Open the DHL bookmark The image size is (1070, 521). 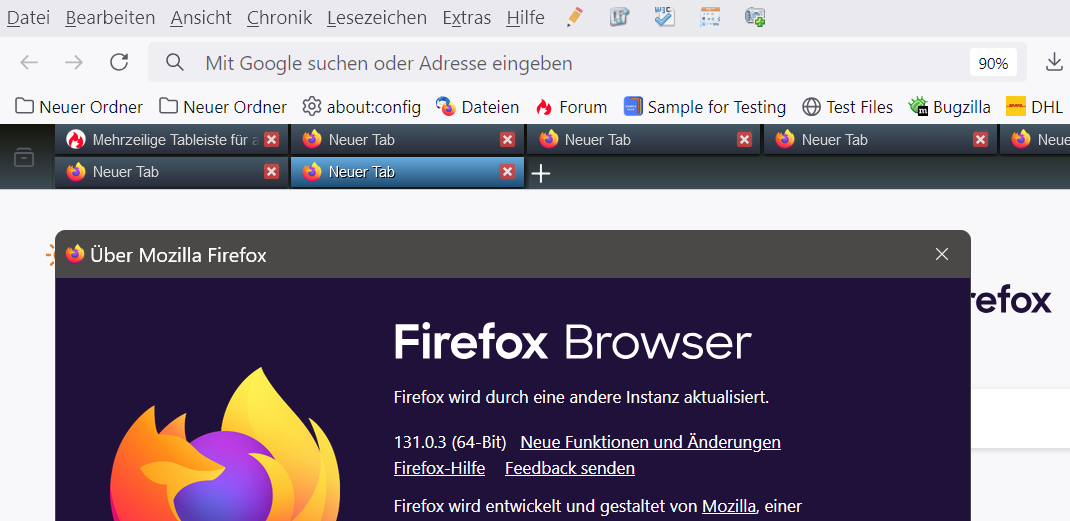point(1035,107)
